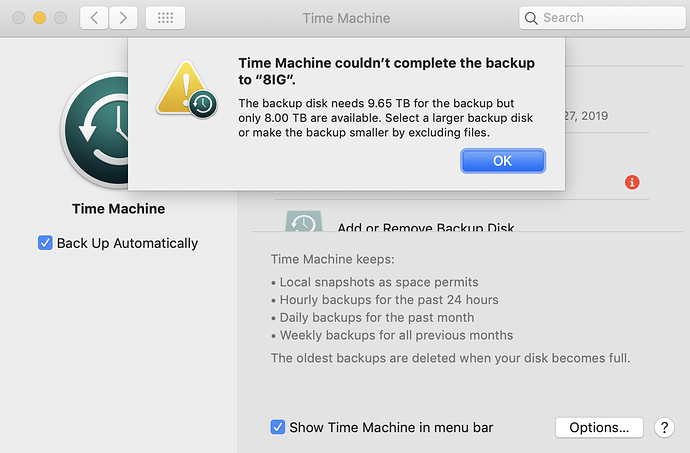
Task: Click 'Local snapshots as space permits' text
Action: coord(379,282)
